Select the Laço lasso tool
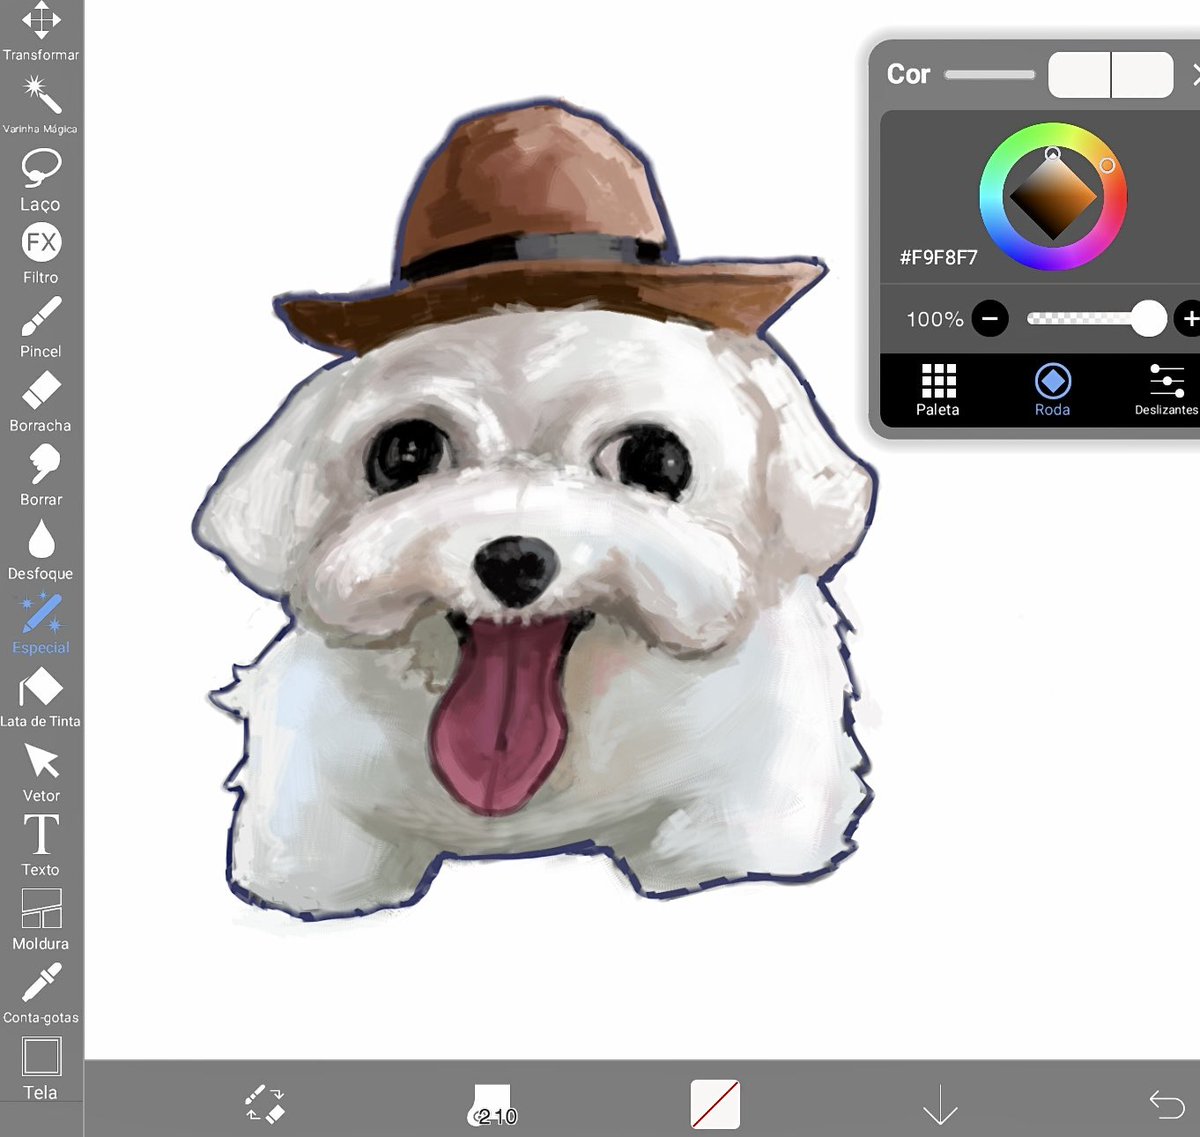This screenshot has width=1200, height=1137. point(41,180)
